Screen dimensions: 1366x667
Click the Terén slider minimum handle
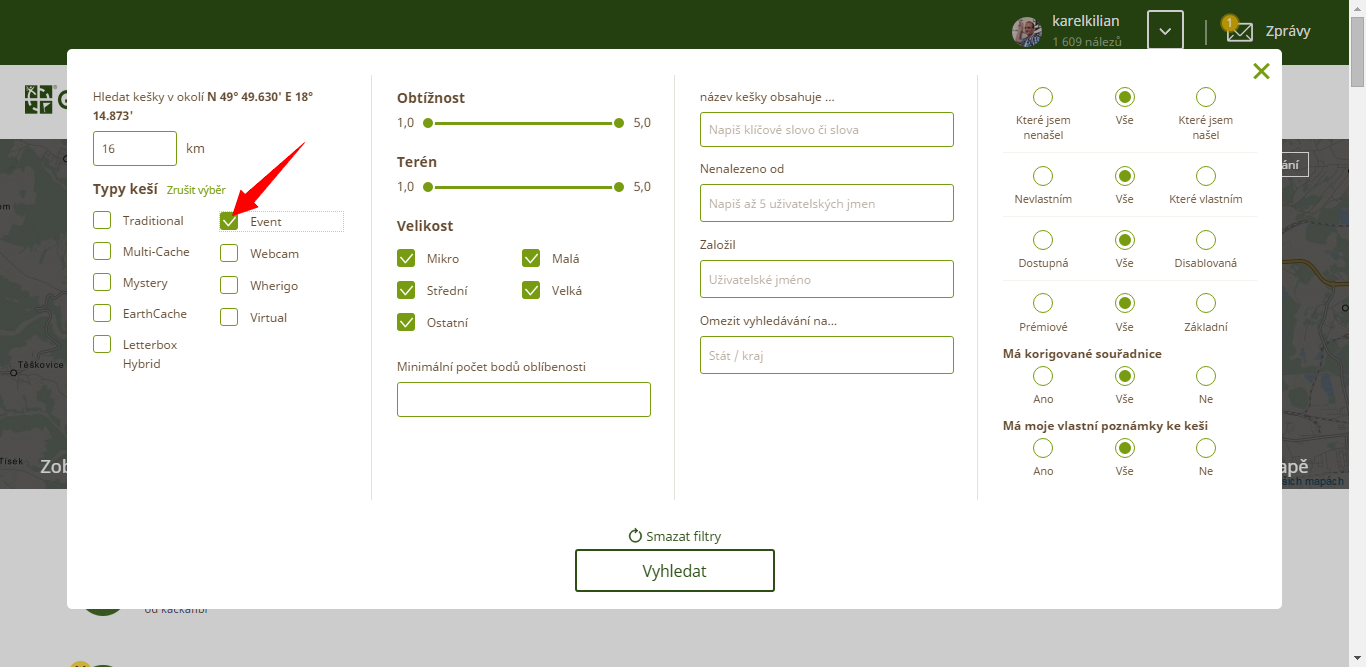(x=428, y=187)
